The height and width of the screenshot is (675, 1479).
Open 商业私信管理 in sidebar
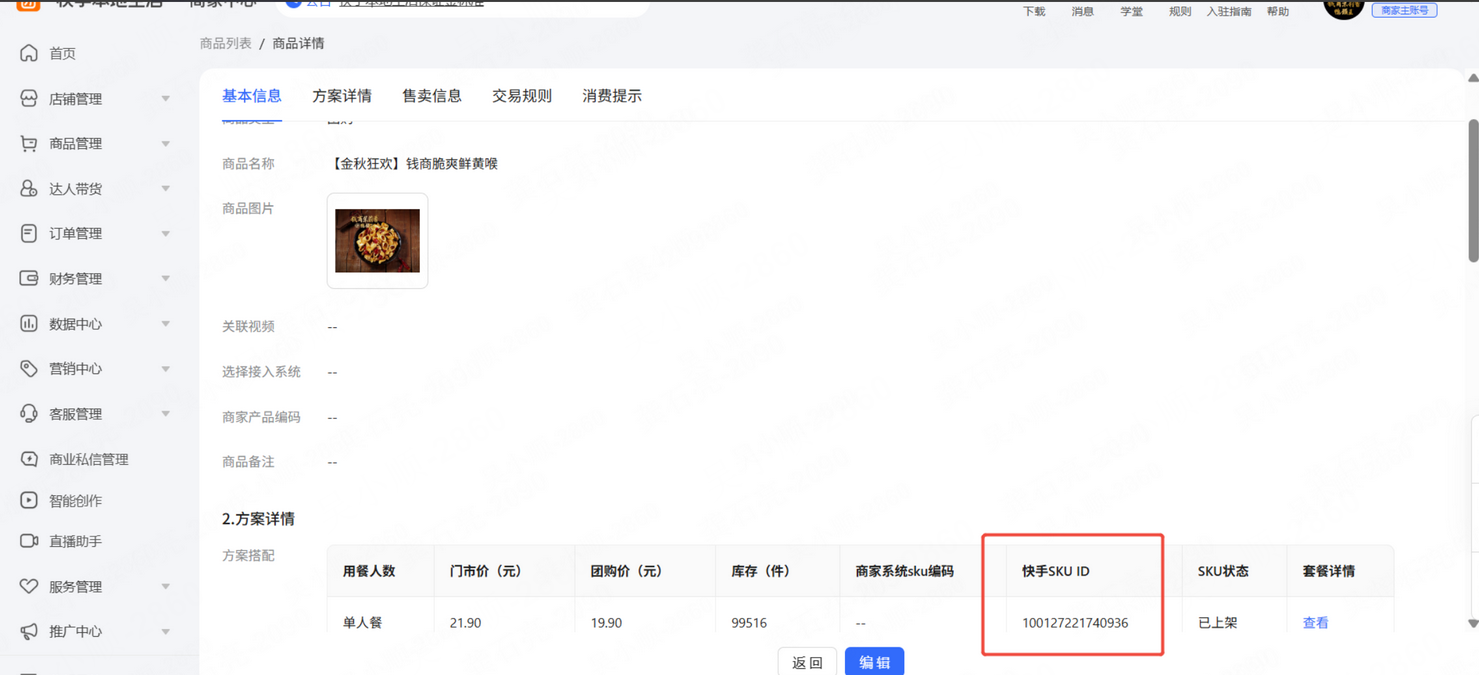click(x=89, y=459)
